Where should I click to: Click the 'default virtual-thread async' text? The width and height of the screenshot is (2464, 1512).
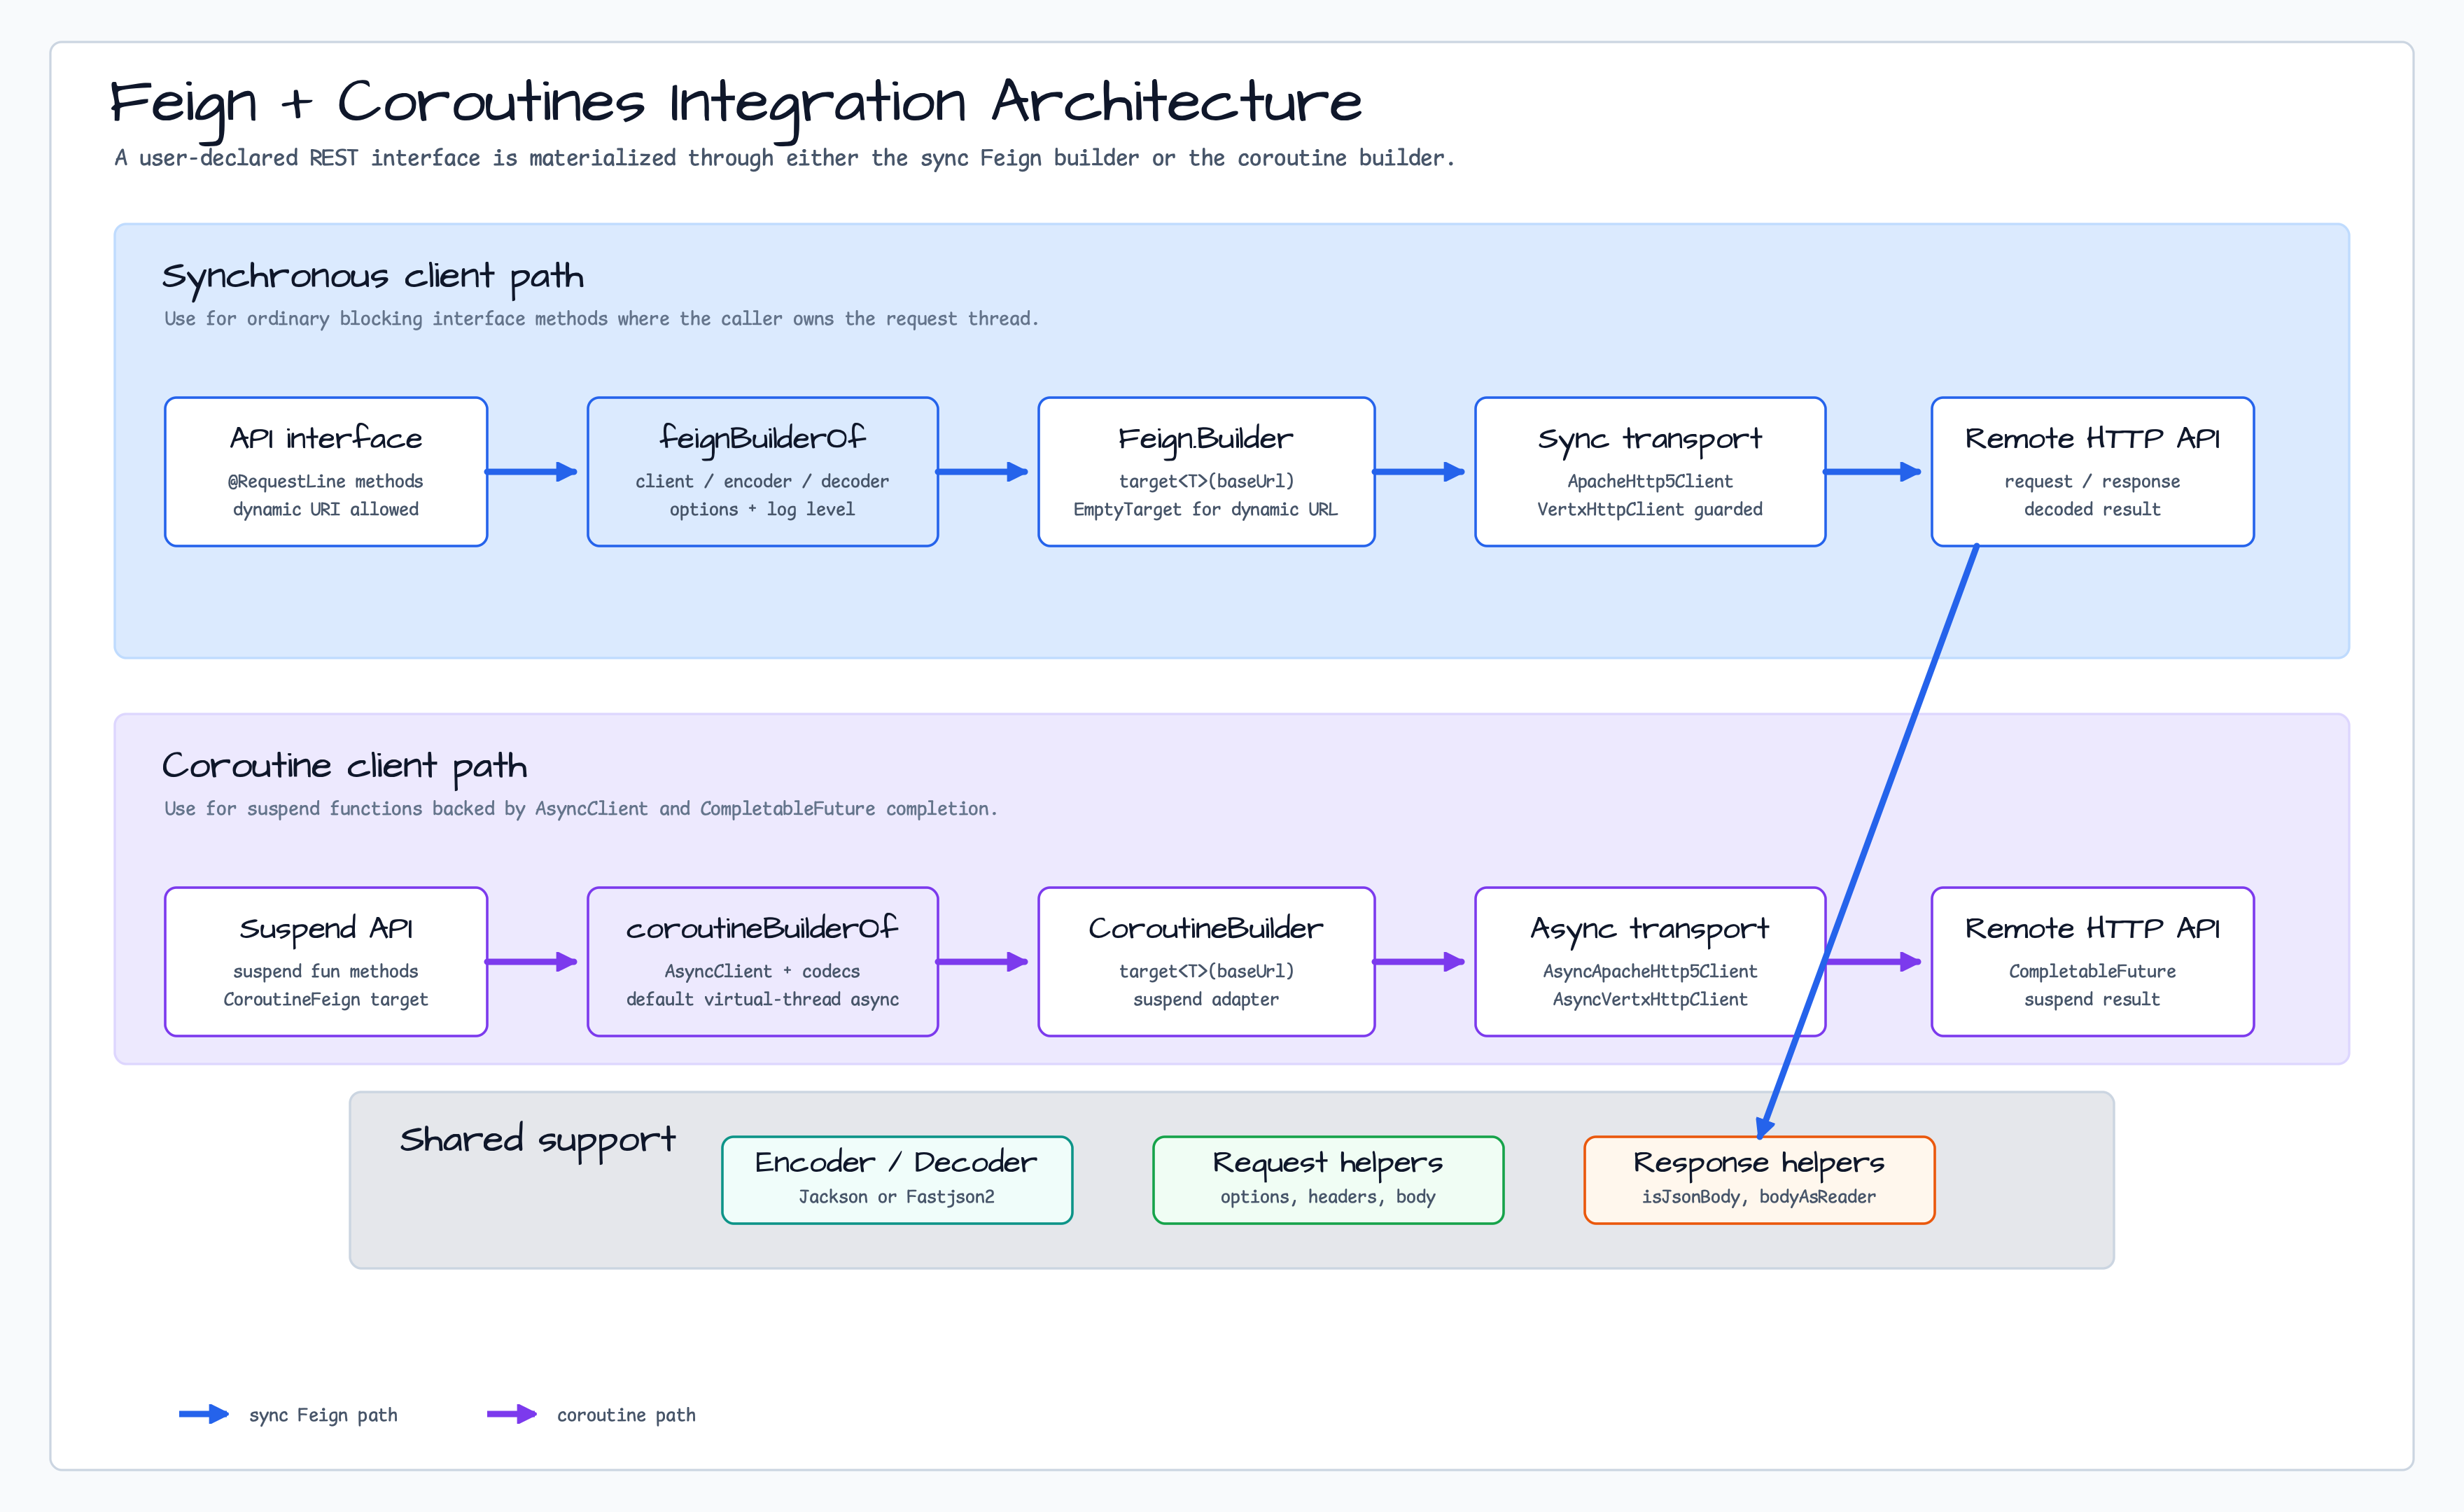click(x=762, y=1000)
